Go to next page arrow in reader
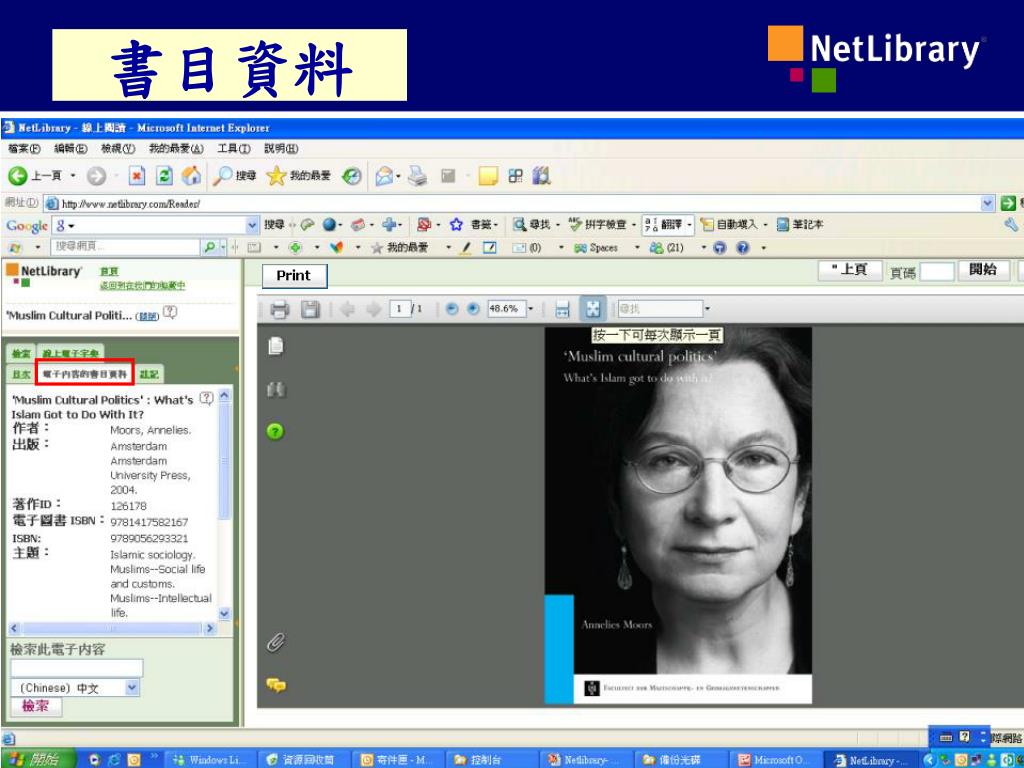Screen dimensions: 1024x768 click(373, 309)
